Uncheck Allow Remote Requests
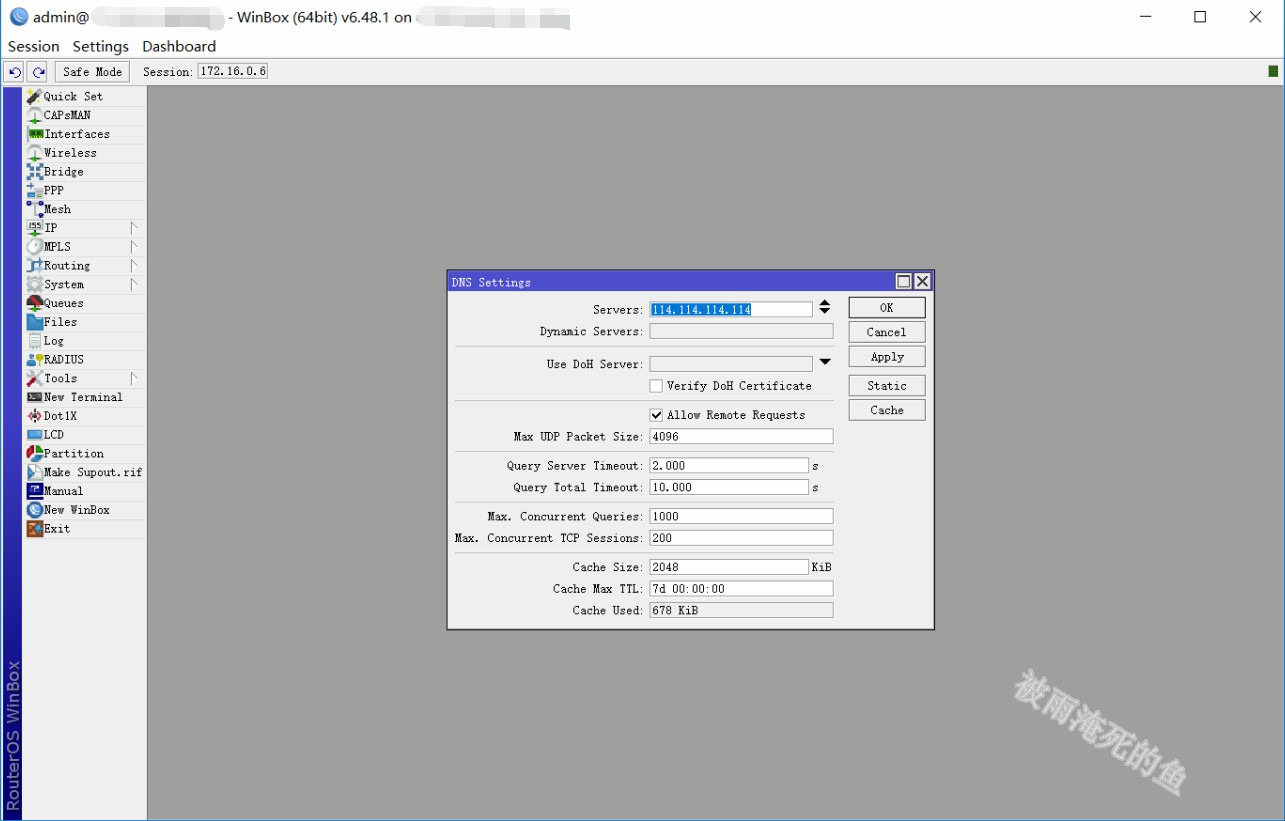This screenshot has width=1285, height=821. point(656,415)
